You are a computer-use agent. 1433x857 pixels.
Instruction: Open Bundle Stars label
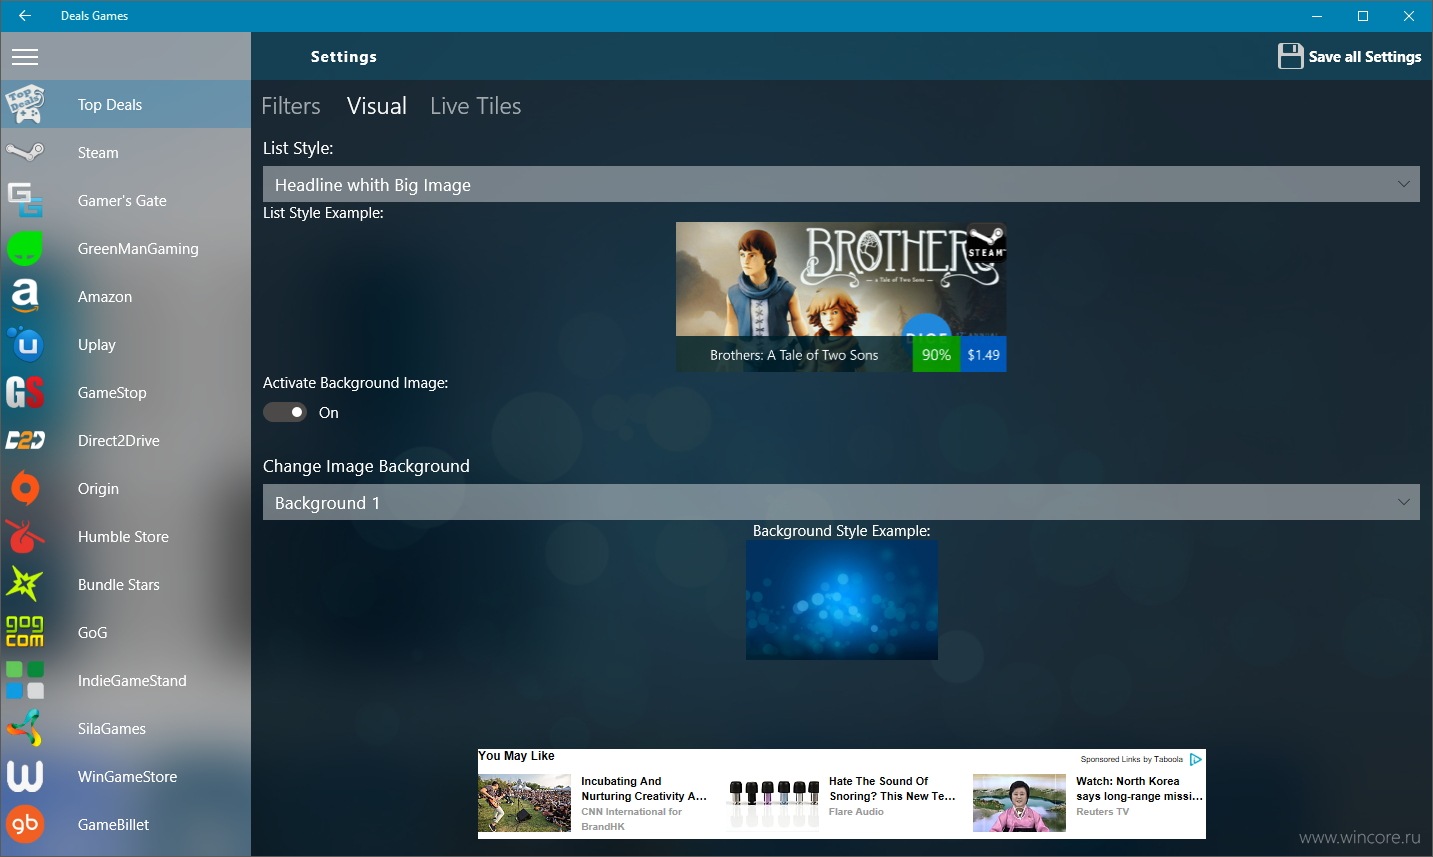coord(119,584)
